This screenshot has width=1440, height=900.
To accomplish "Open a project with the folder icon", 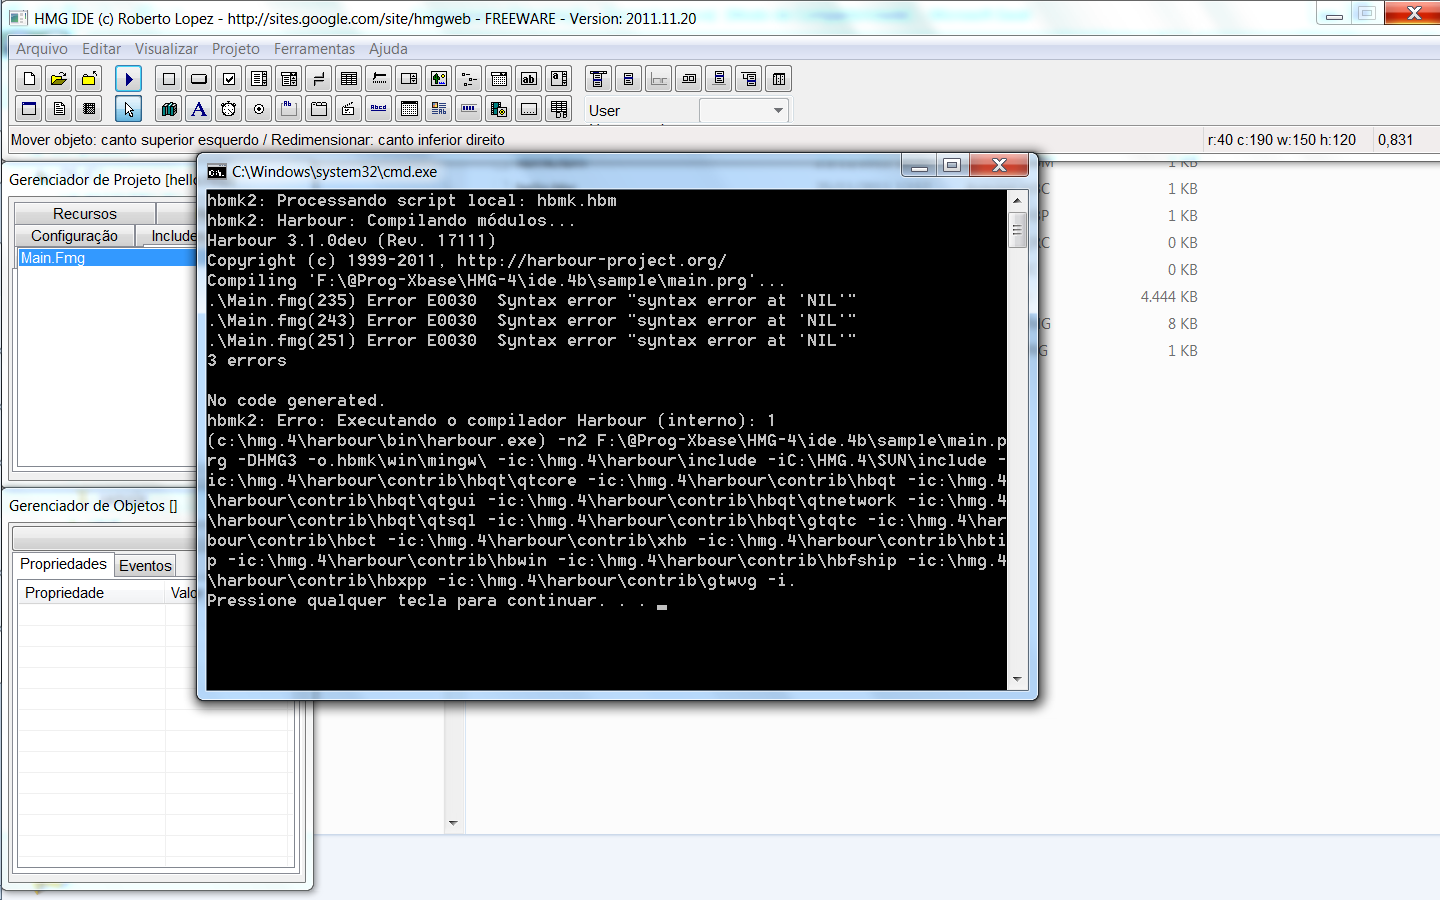I will (x=59, y=79).
